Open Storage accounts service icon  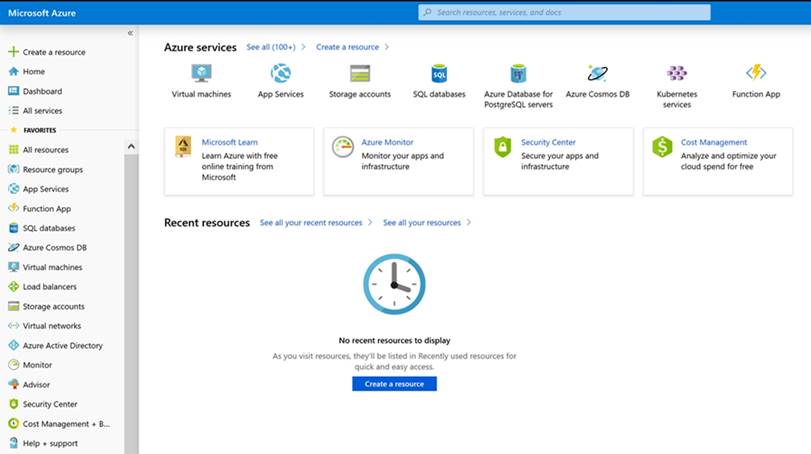pos(360,74)
